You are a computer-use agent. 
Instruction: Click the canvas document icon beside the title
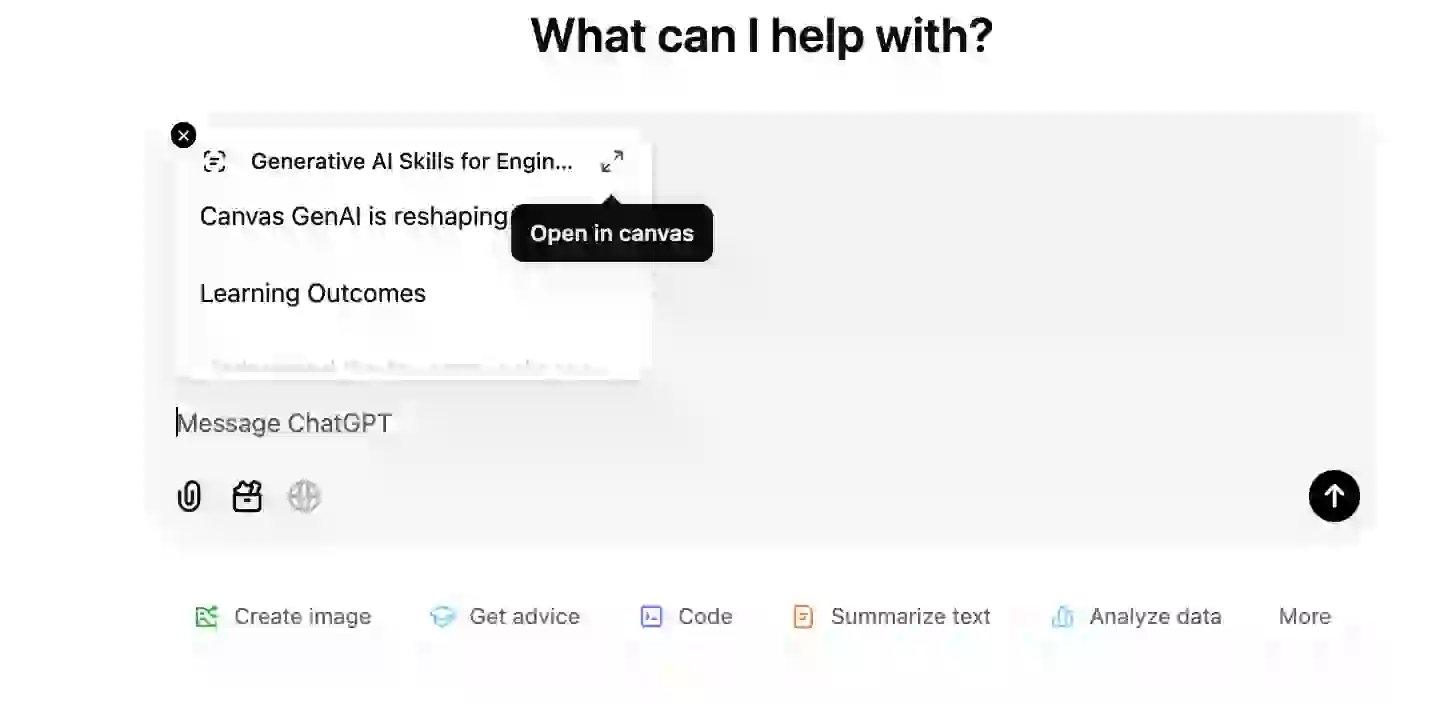tap(214, 161)
